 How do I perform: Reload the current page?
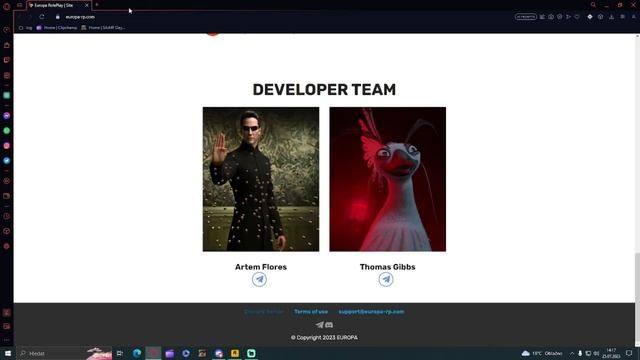(42, 17)
